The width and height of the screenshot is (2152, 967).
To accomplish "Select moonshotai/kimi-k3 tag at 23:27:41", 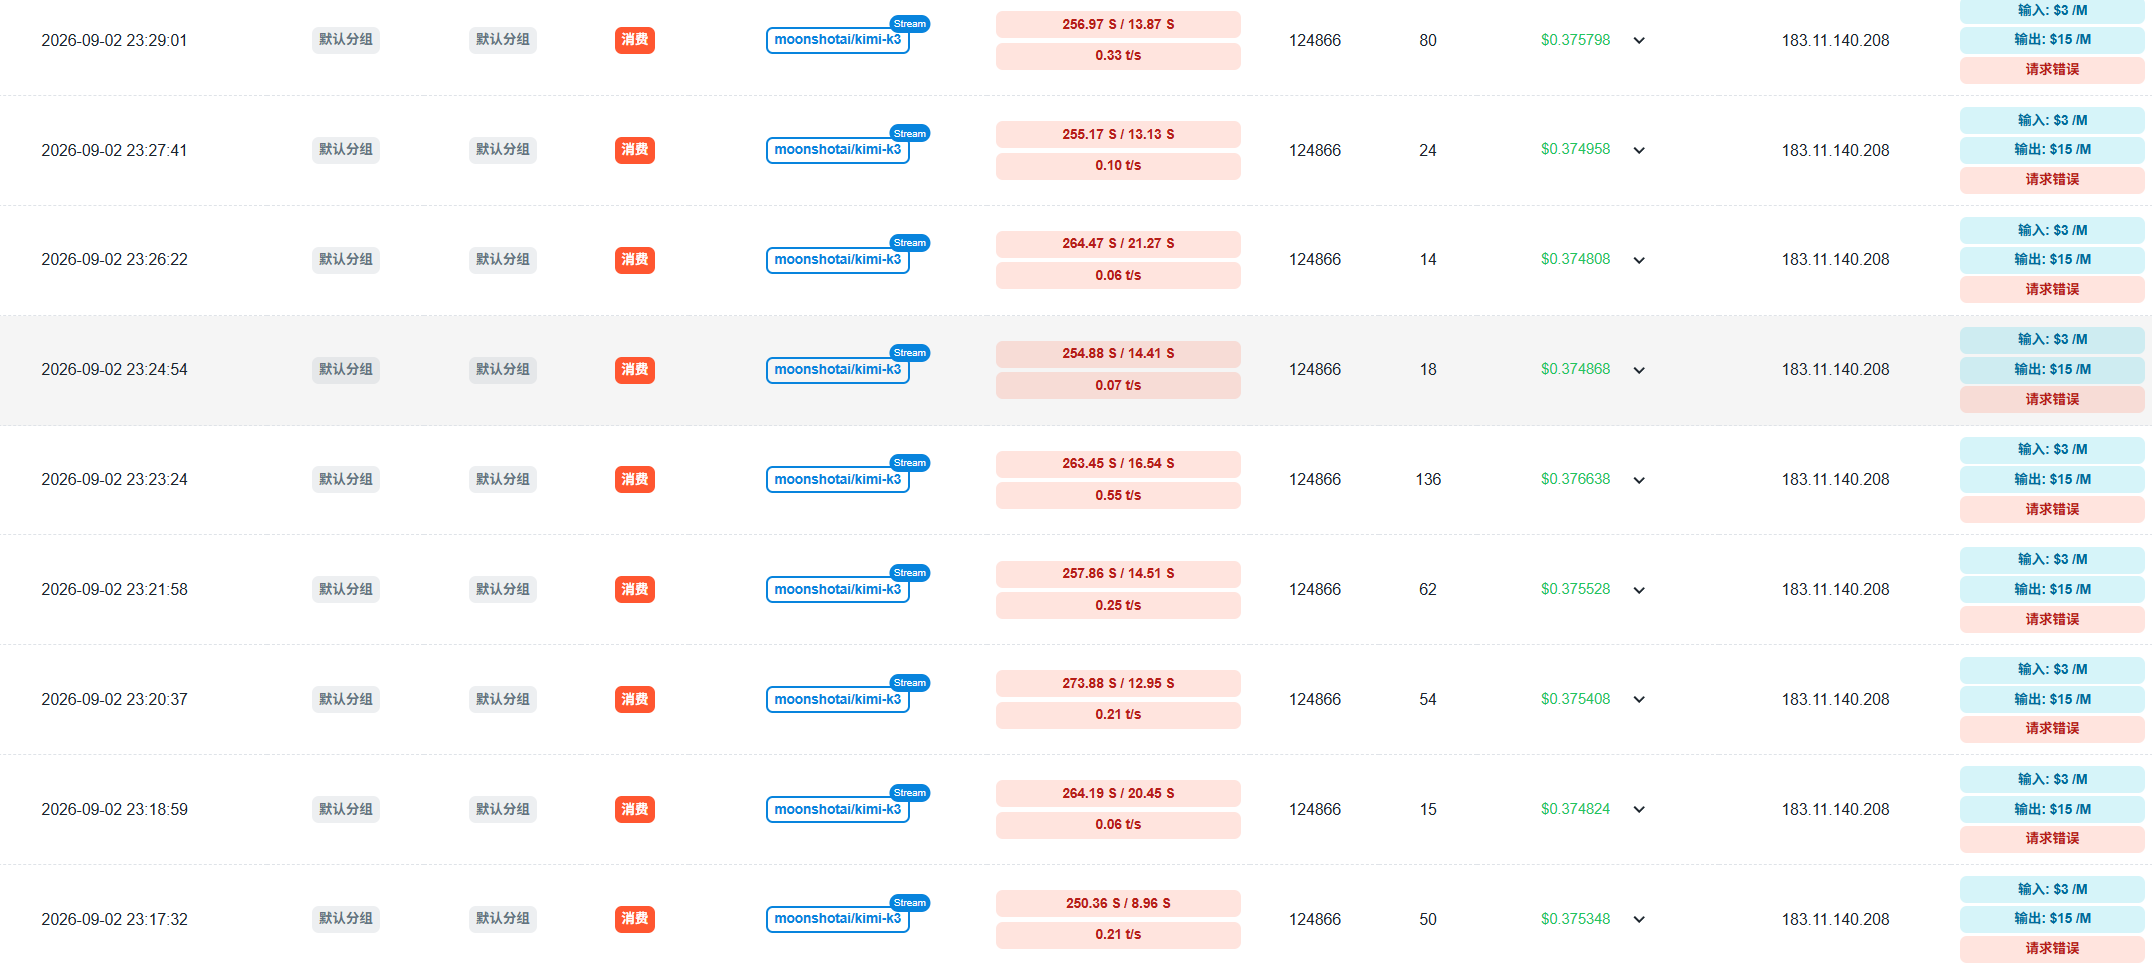I will pyautogui.click(x=837, y=150).
